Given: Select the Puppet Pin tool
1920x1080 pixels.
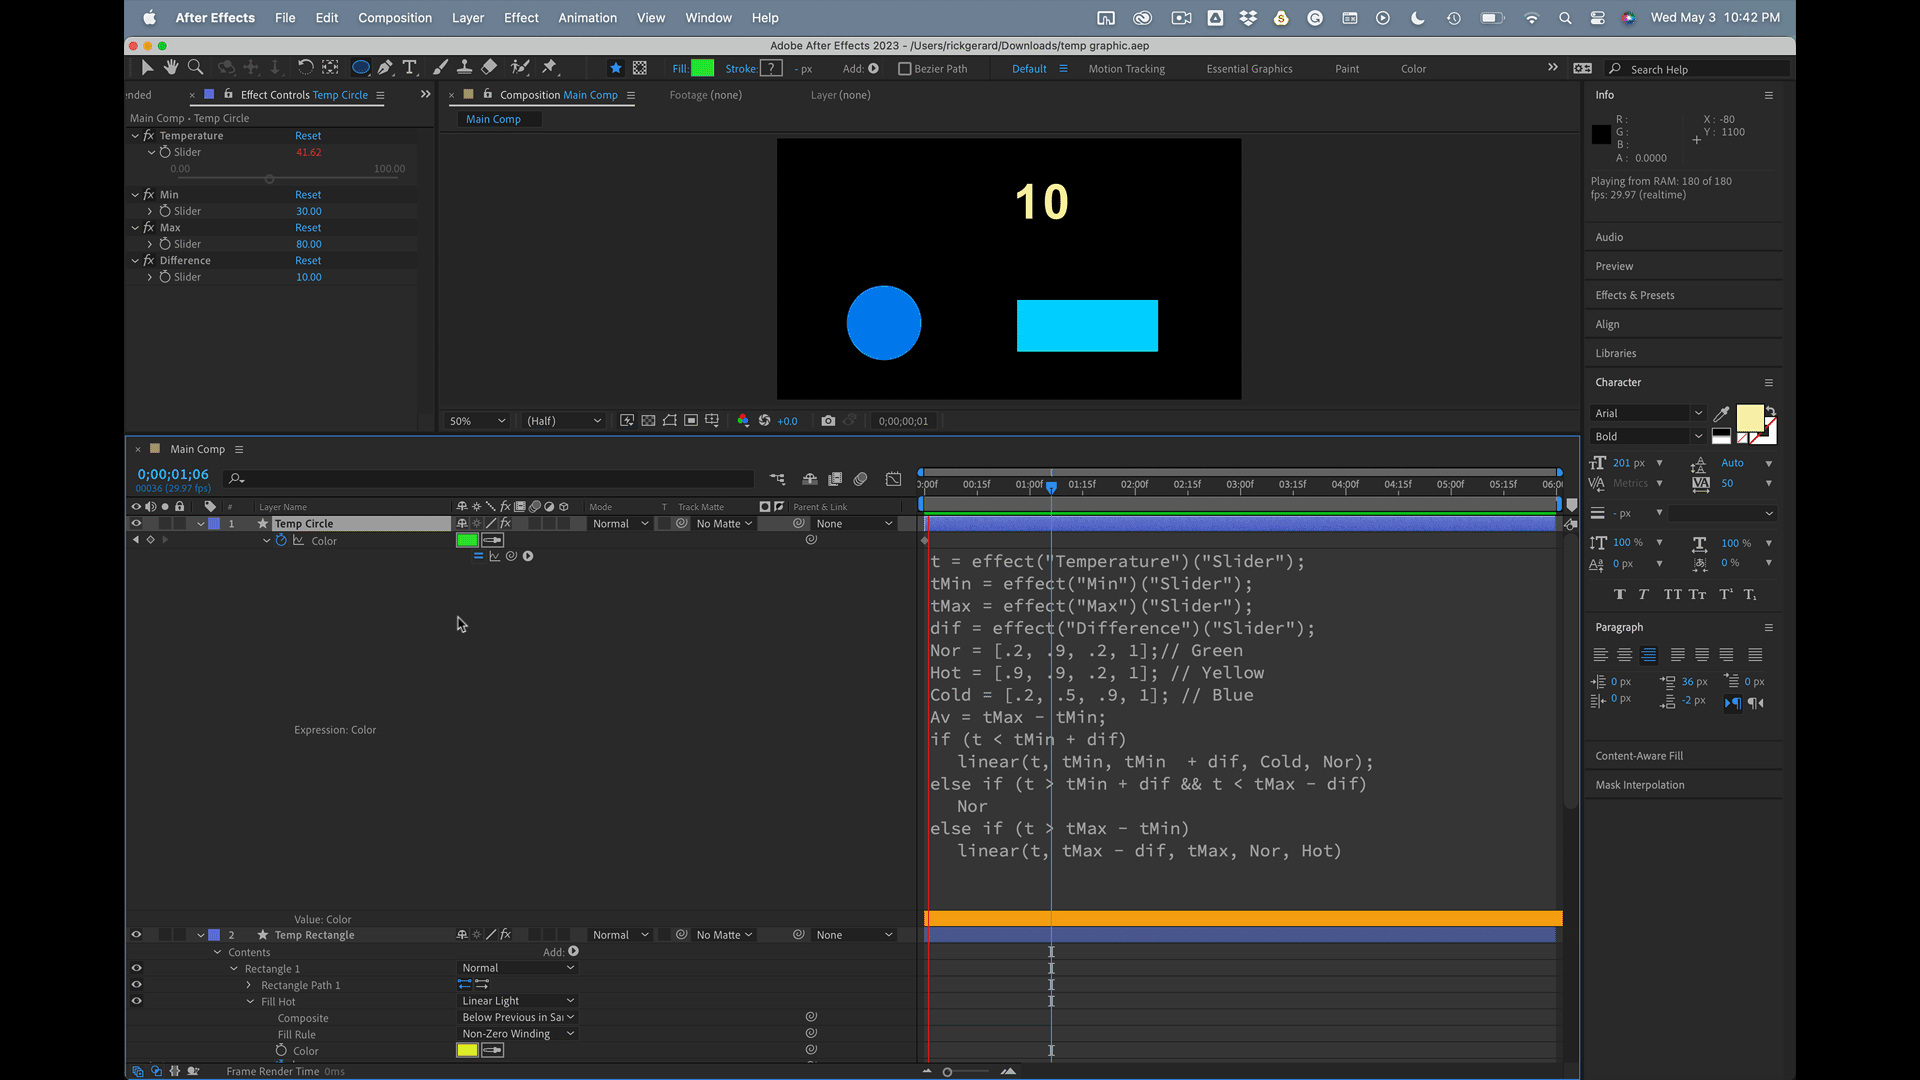Looking at the screenshot, I should tap(549, 67).
